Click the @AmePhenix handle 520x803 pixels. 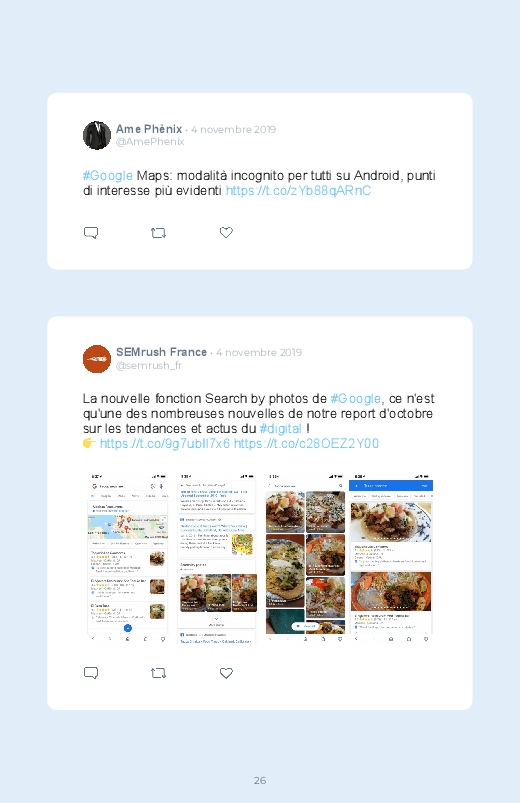tap(150, 141)
